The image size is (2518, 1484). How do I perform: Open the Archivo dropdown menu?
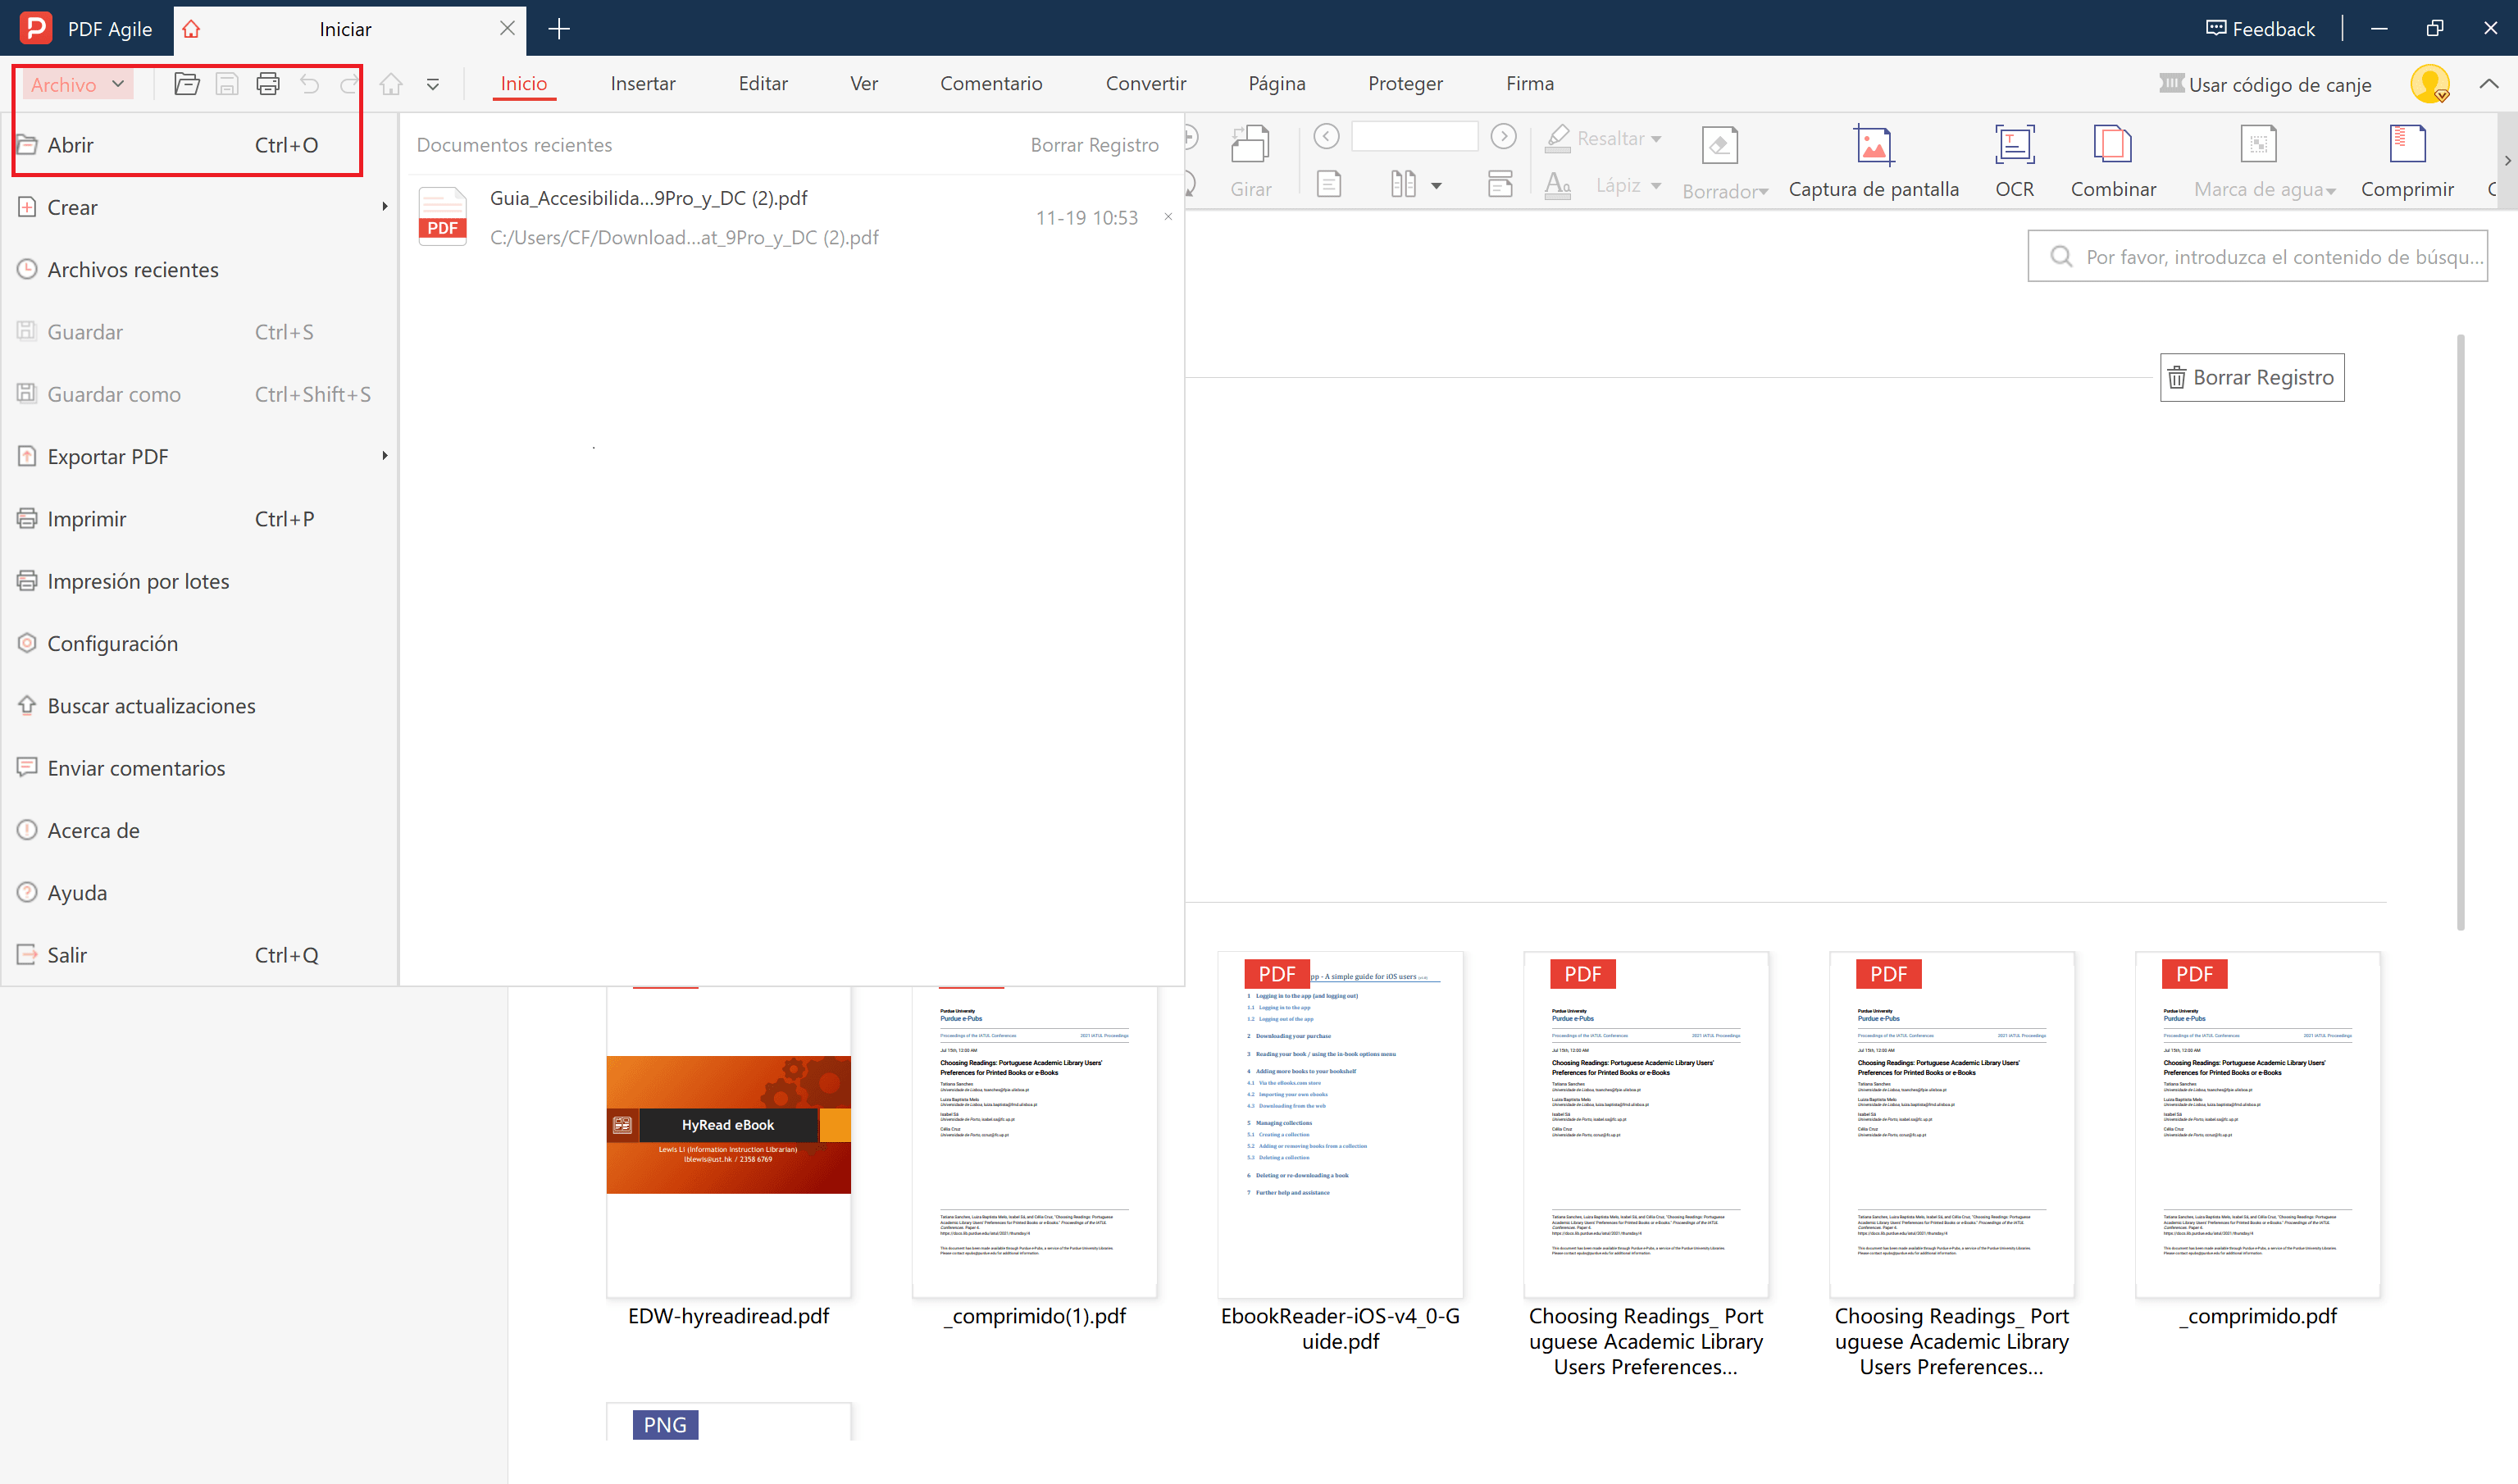click(x=77, y=84)
